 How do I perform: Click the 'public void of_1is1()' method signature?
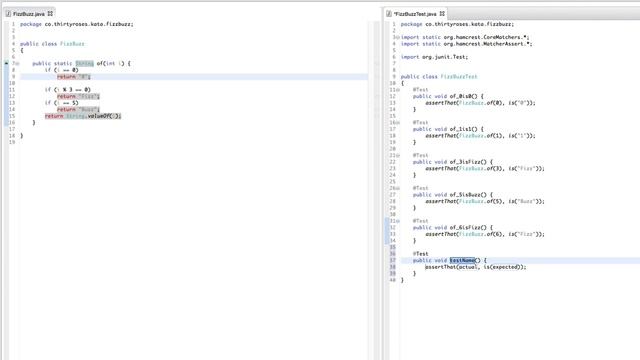448,129
